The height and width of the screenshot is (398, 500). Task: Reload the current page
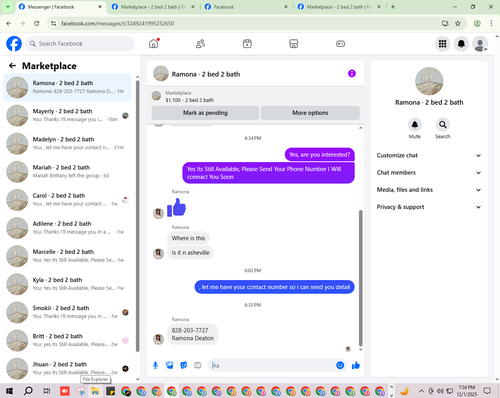[37, 23]
